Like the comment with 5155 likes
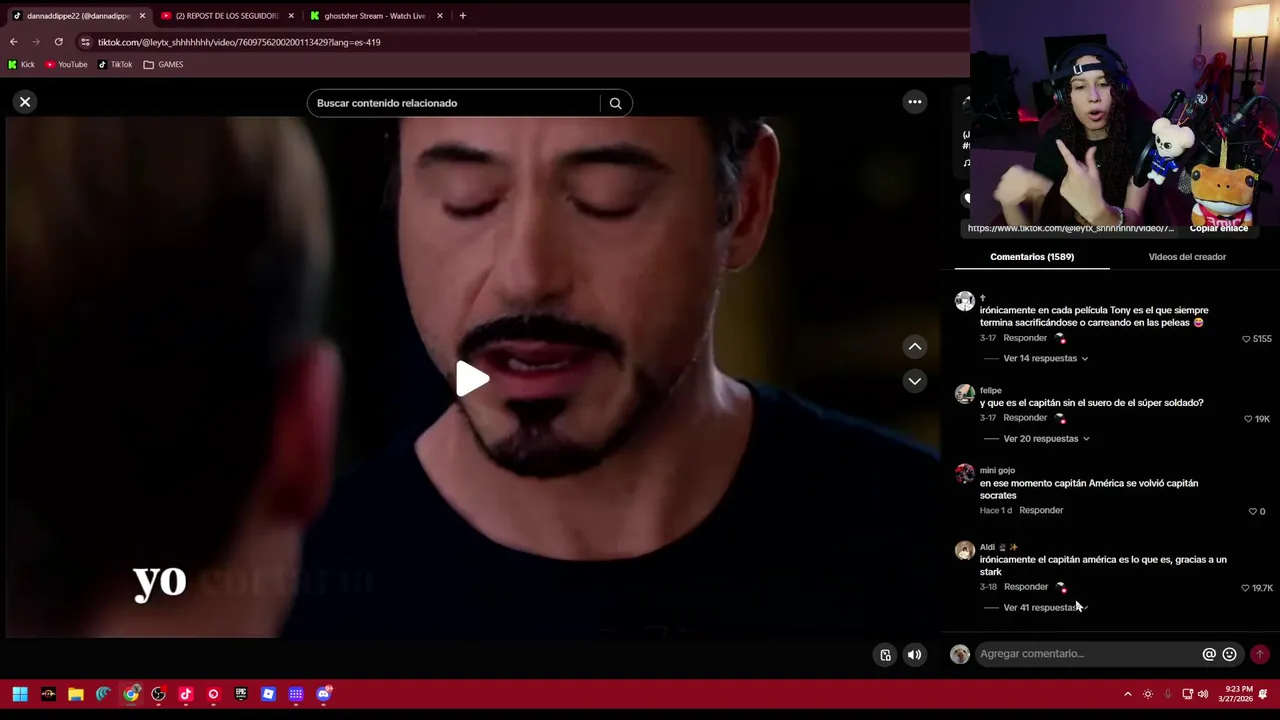The height and width of the screenshot is (720, 1280). click(x=1246, y=339)
